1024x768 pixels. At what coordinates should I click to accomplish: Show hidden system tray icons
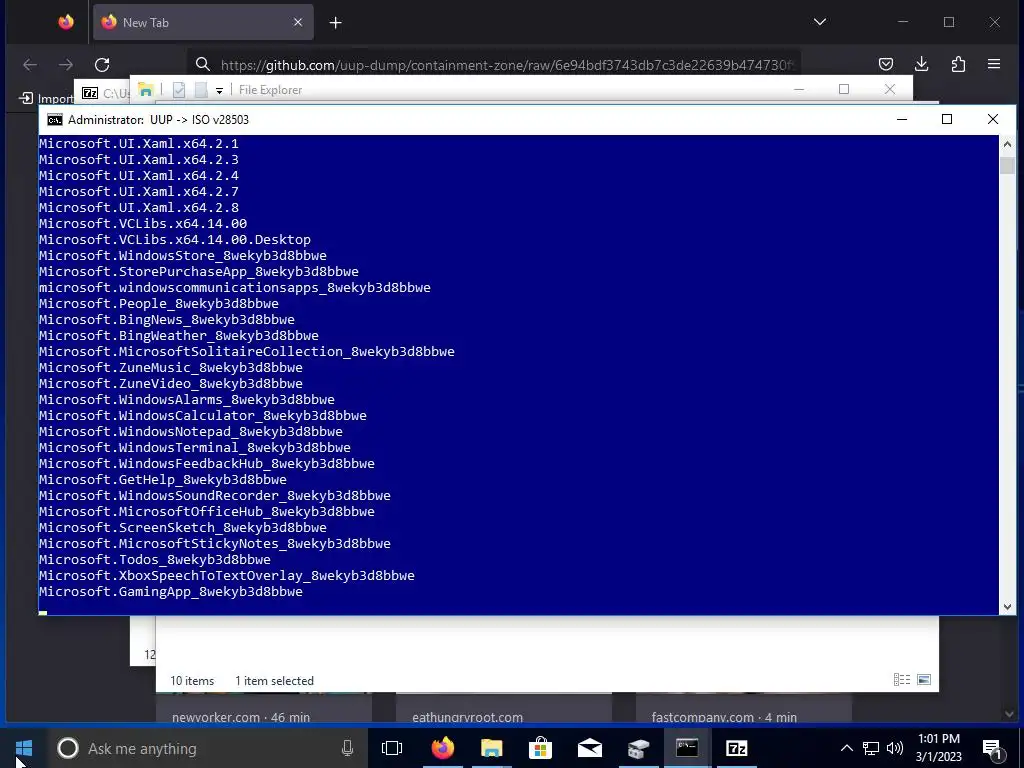pyautogui.click(x=846, y=748)
